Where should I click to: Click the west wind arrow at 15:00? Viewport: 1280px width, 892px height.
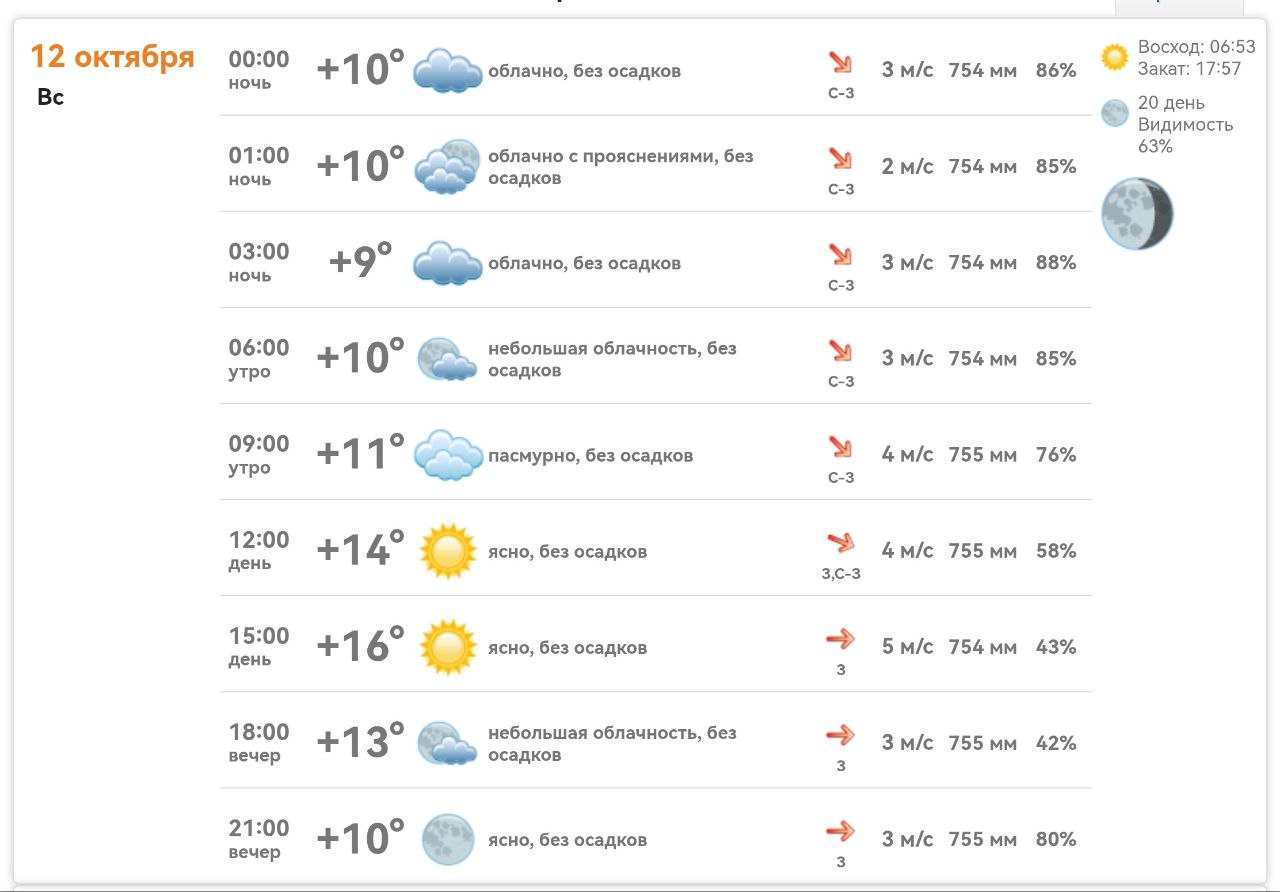[x=840, y=639]
